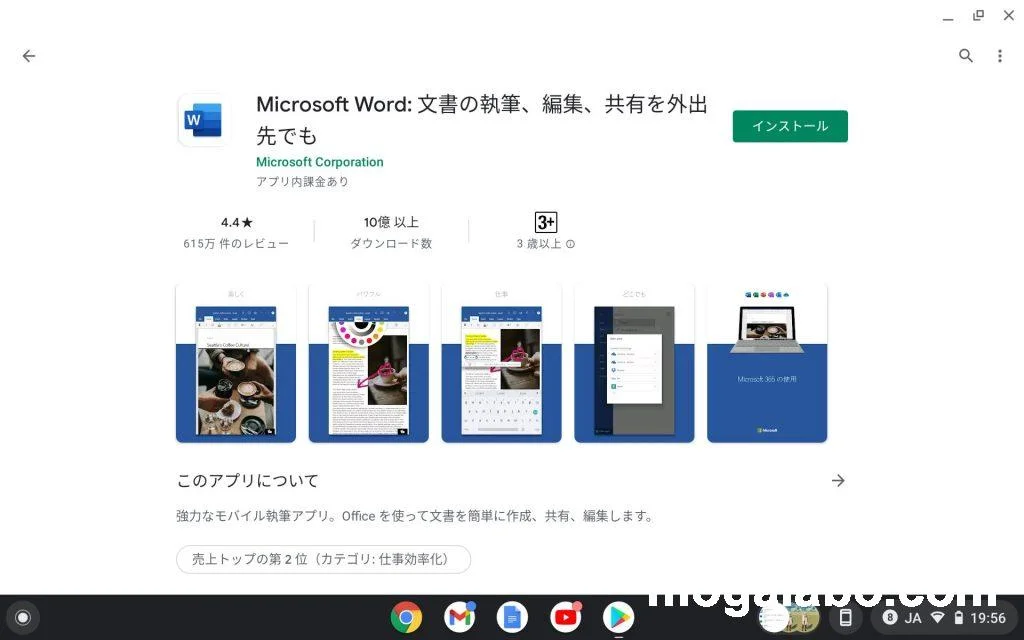Click the info icon beside 3 歳以上
Viewport: 1024px width, 640px height.
(x=571, y=244)
